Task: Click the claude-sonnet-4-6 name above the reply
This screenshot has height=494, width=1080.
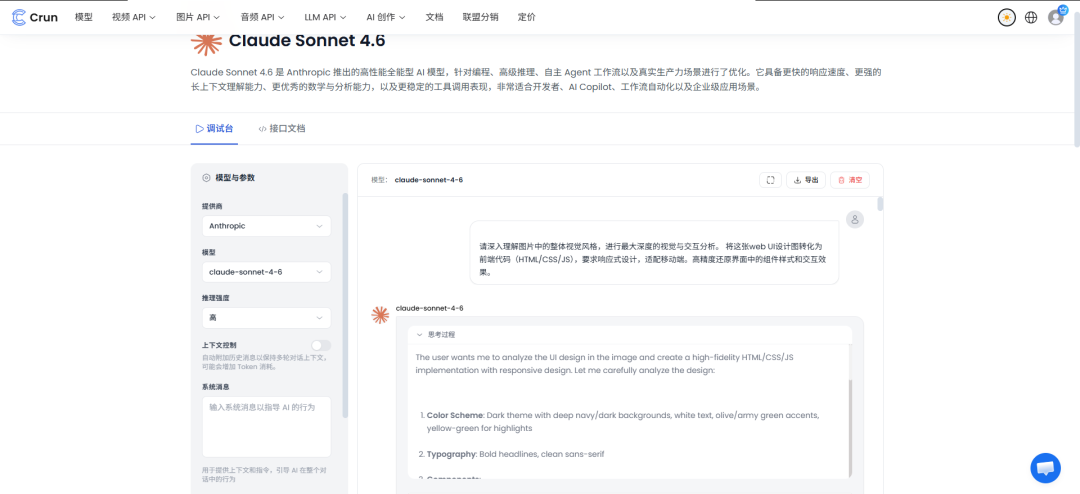Action: click(x=429, y=308)
